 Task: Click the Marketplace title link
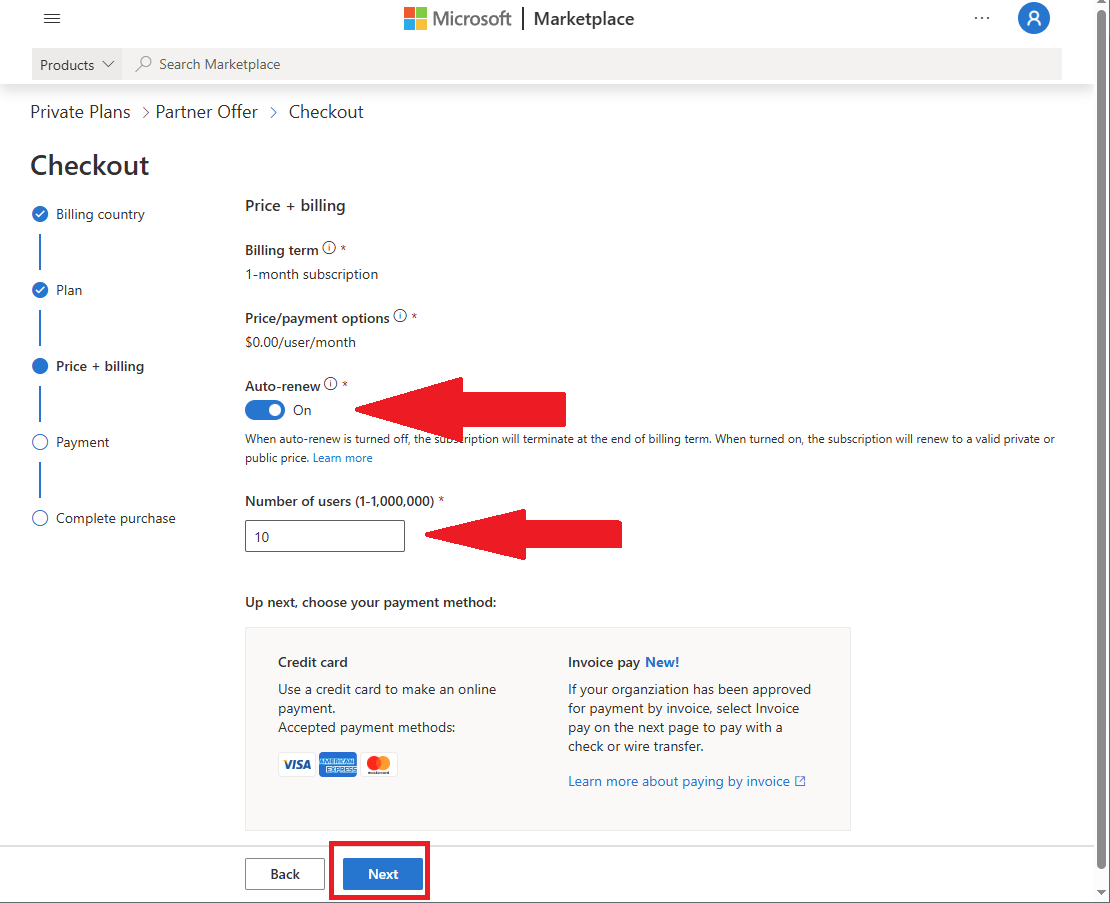[x=584, y=19]
